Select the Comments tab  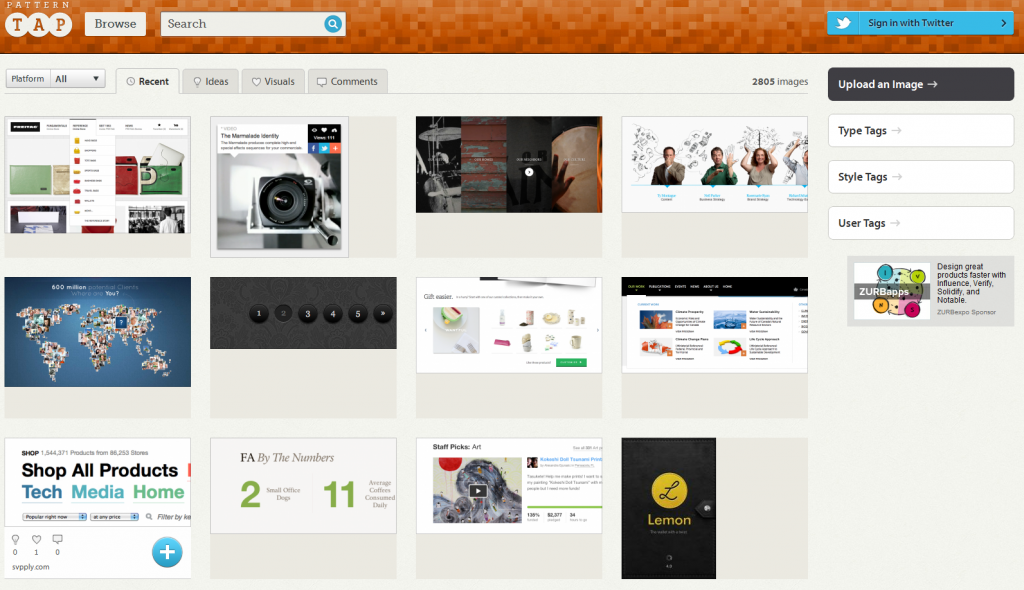pos(347,82)
